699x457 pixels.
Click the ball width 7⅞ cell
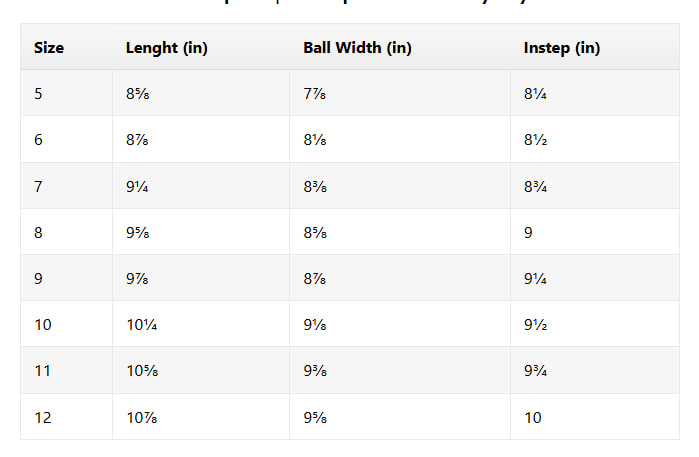tap(315, 94)
